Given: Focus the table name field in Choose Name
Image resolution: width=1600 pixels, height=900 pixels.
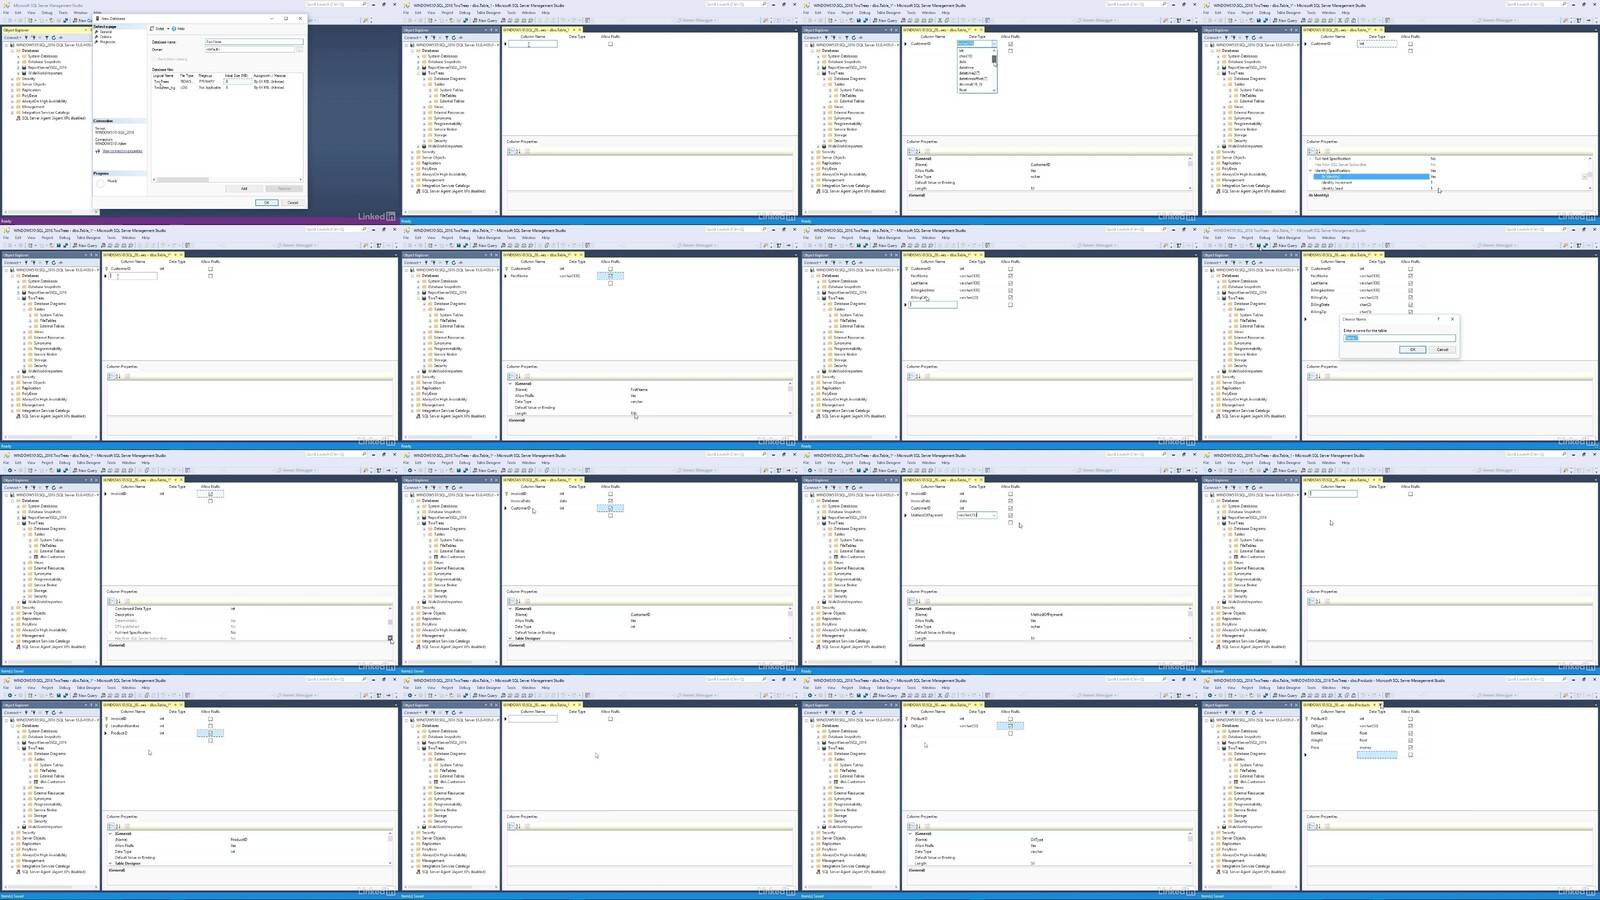Looking at the screenshot, I should [x=1399, y=338].
